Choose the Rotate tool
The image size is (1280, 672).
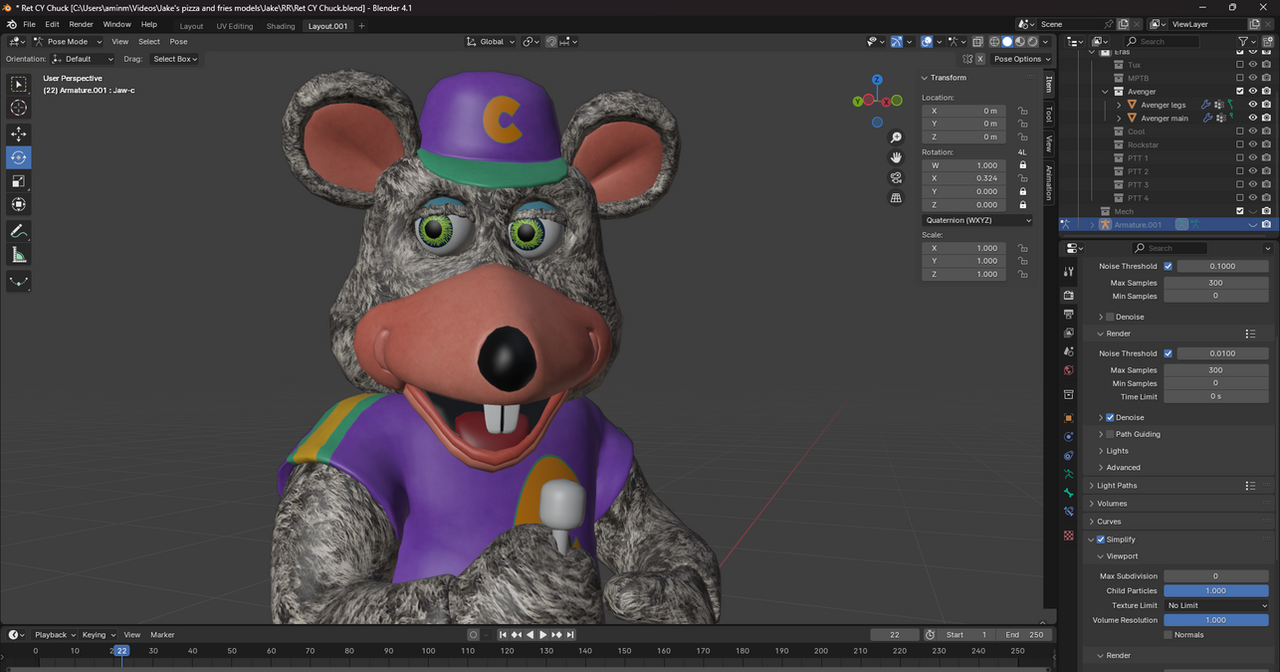click(19, 157)
